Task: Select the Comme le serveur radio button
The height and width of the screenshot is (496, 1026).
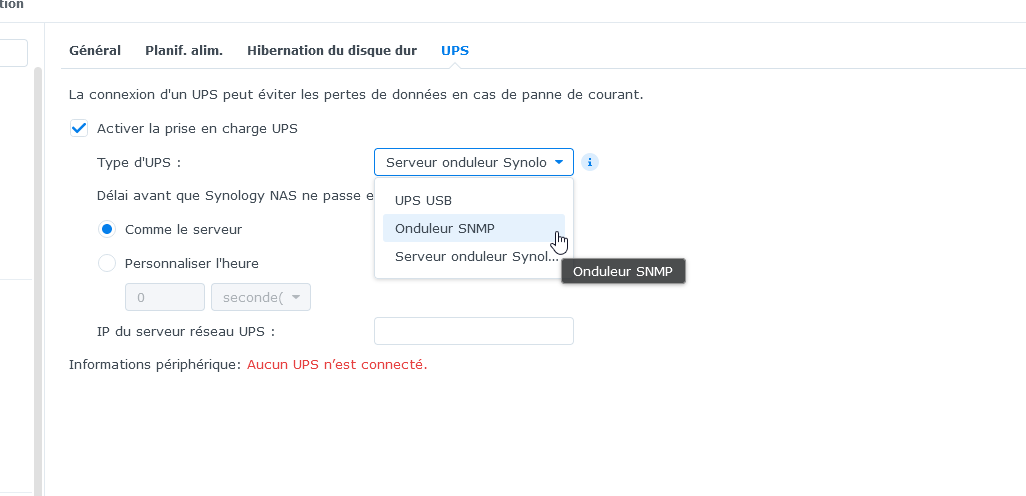Action: 107,230
